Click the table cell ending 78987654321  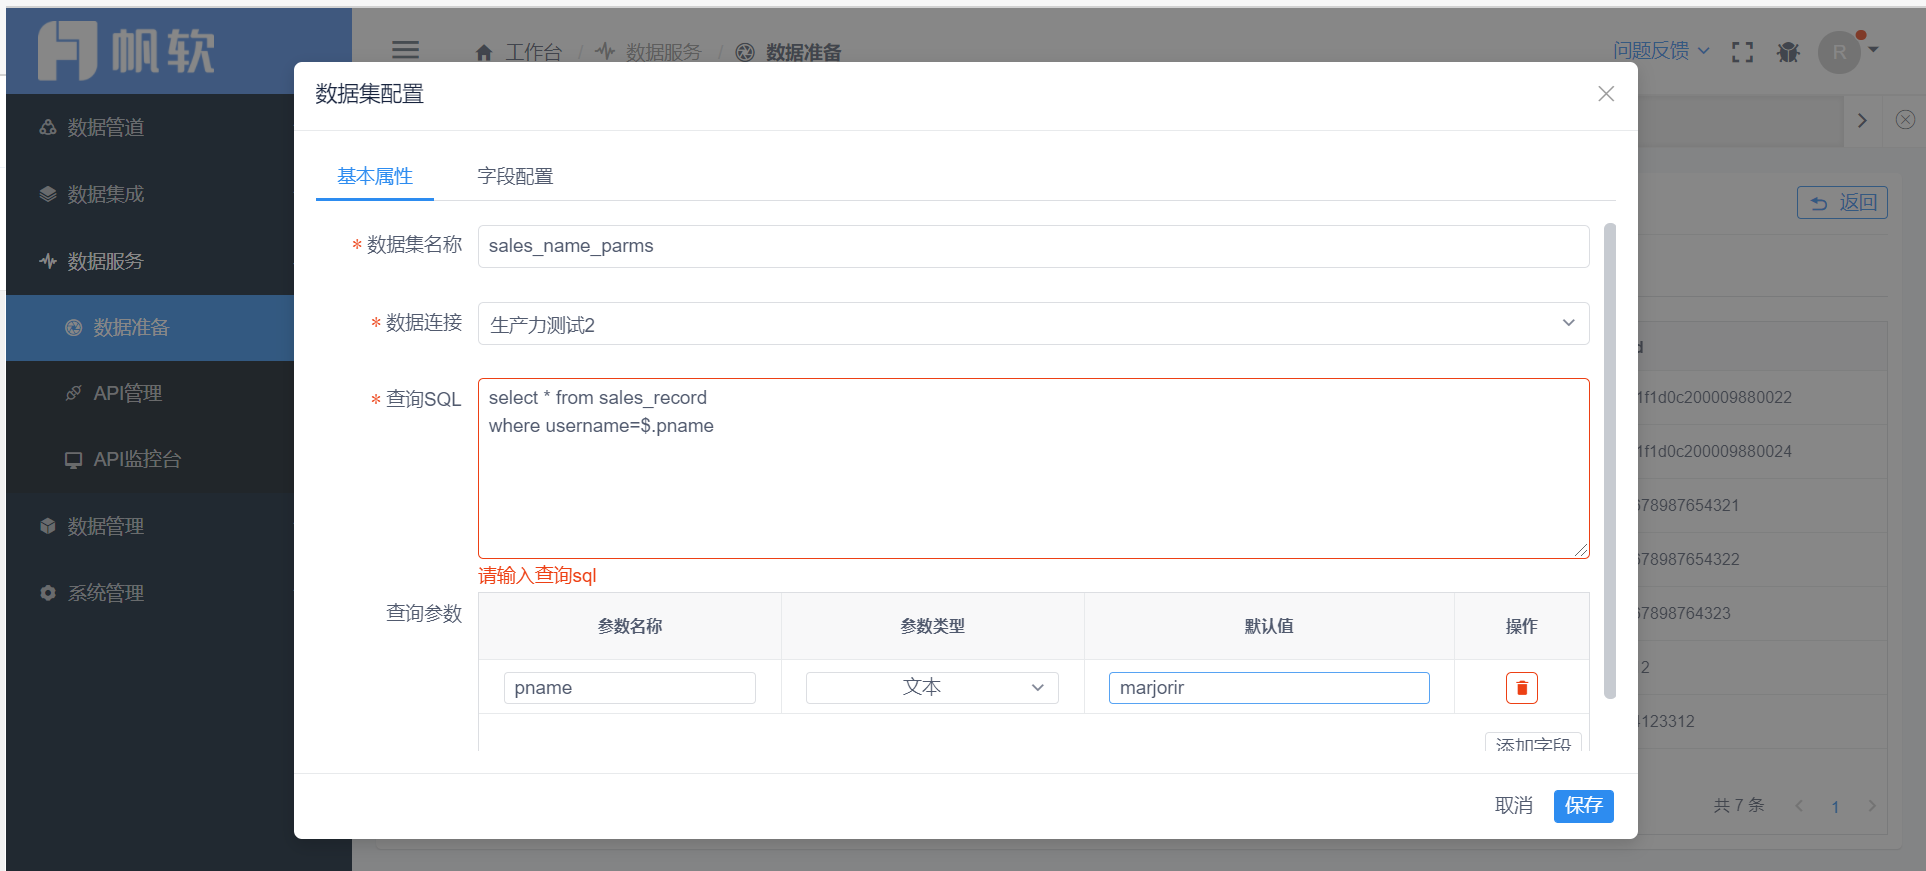click(1689, 505)
